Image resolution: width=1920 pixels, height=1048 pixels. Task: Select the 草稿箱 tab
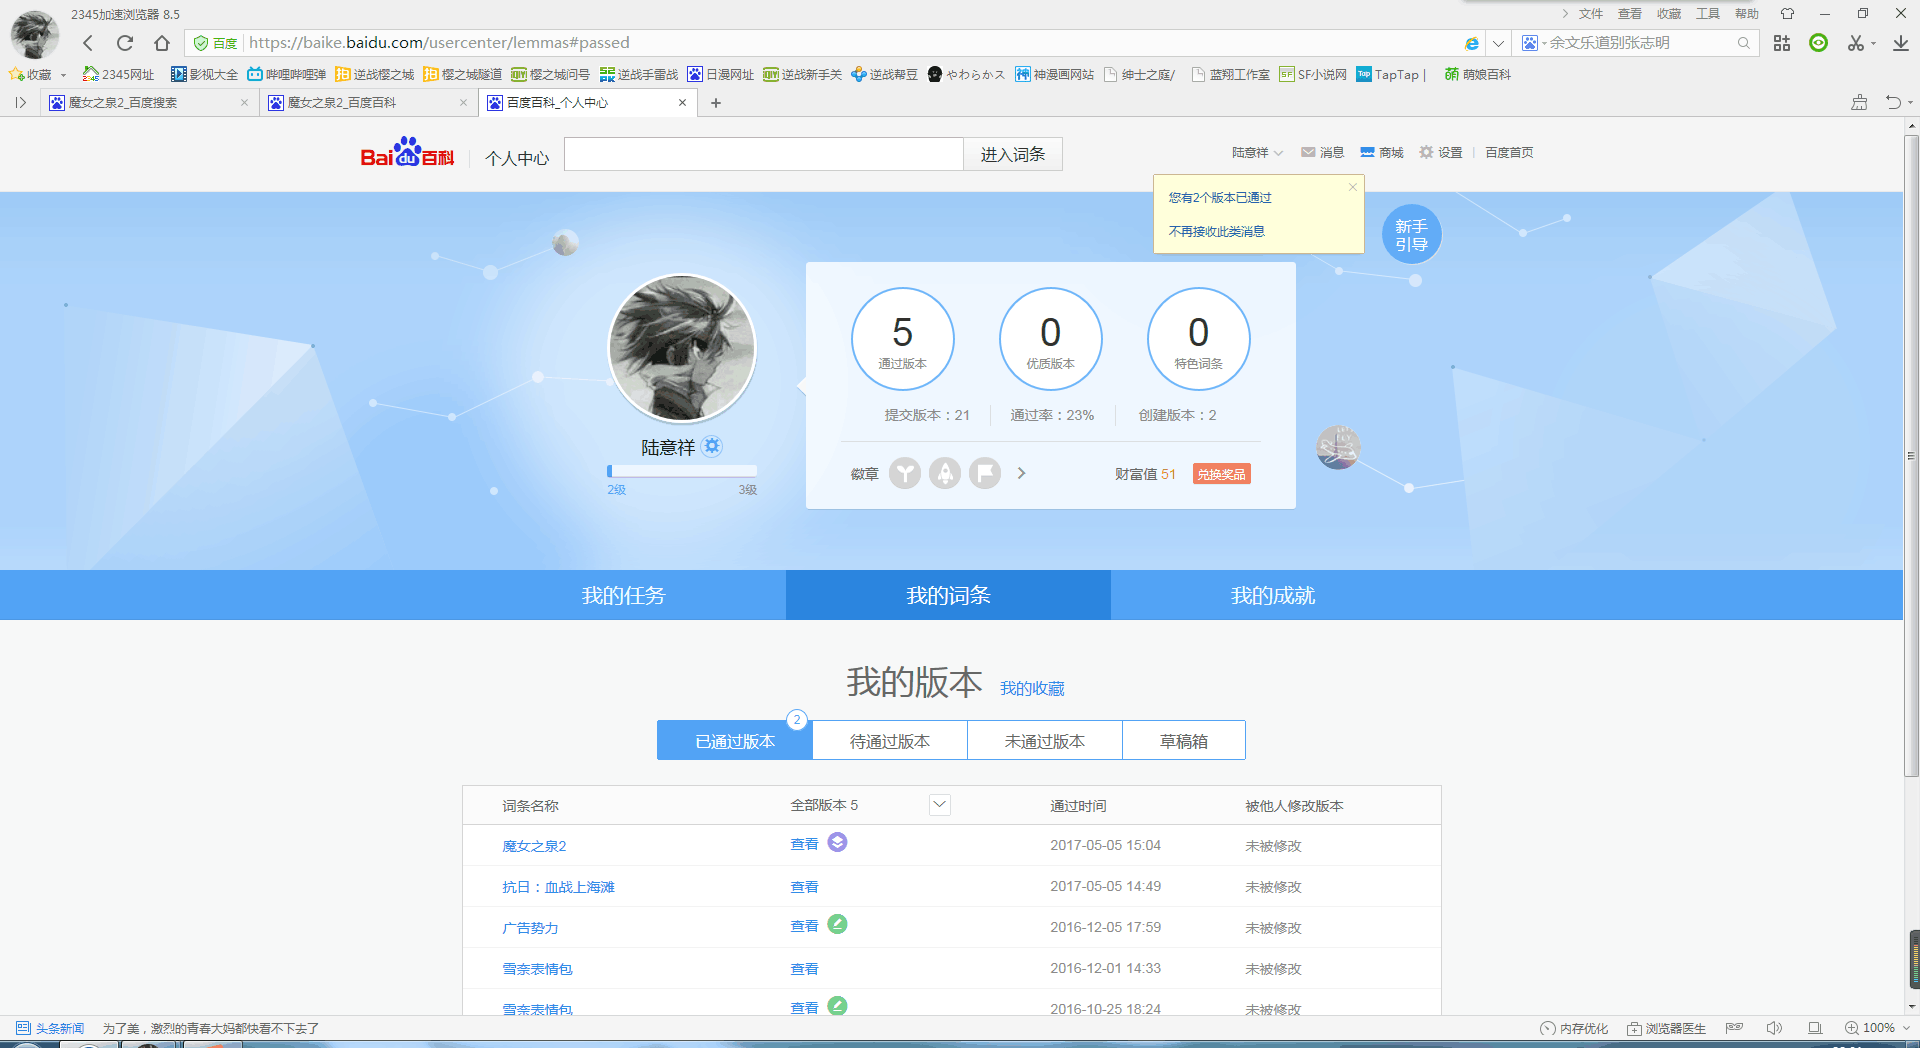click(1184, 741)
